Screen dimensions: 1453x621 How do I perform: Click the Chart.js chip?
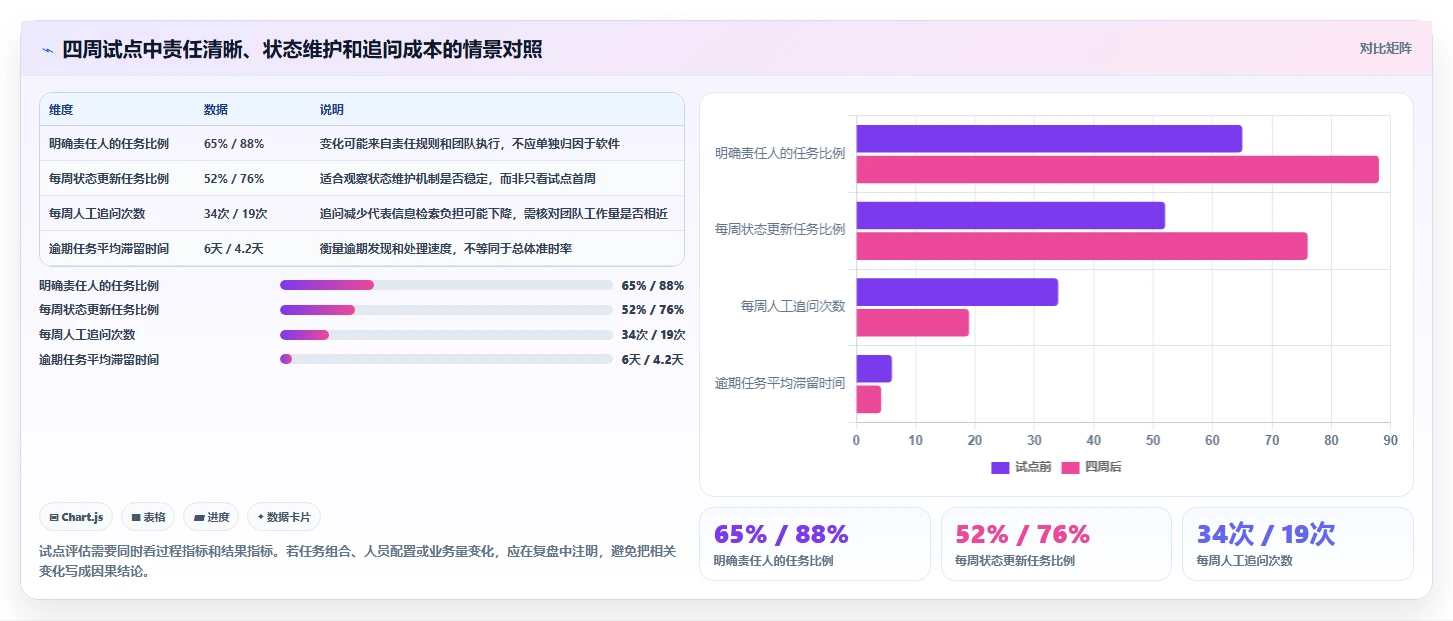[77, 517]
